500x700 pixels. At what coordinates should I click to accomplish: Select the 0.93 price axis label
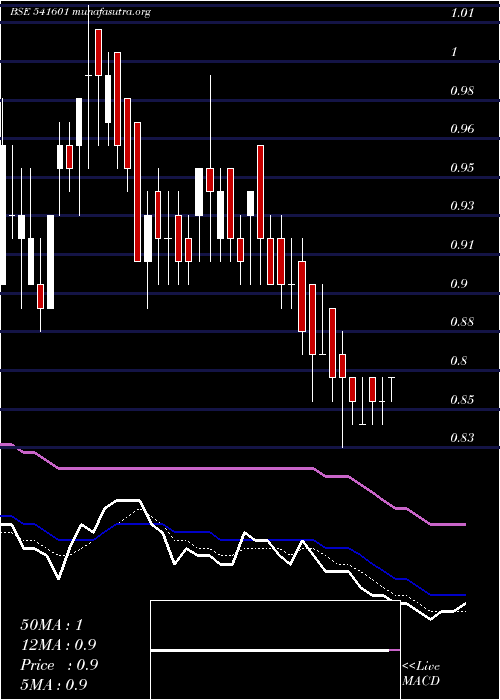click(462, 206)
